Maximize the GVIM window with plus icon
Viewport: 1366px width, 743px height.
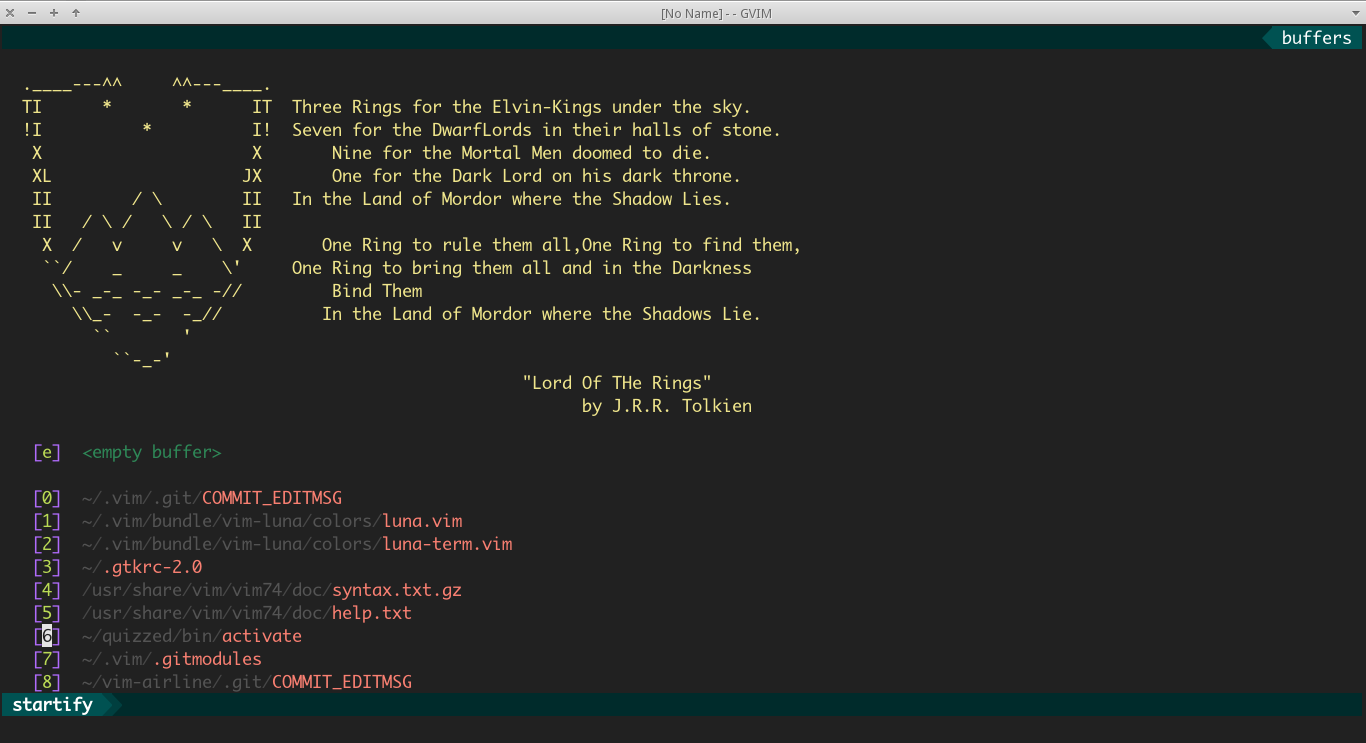point(54,12)
